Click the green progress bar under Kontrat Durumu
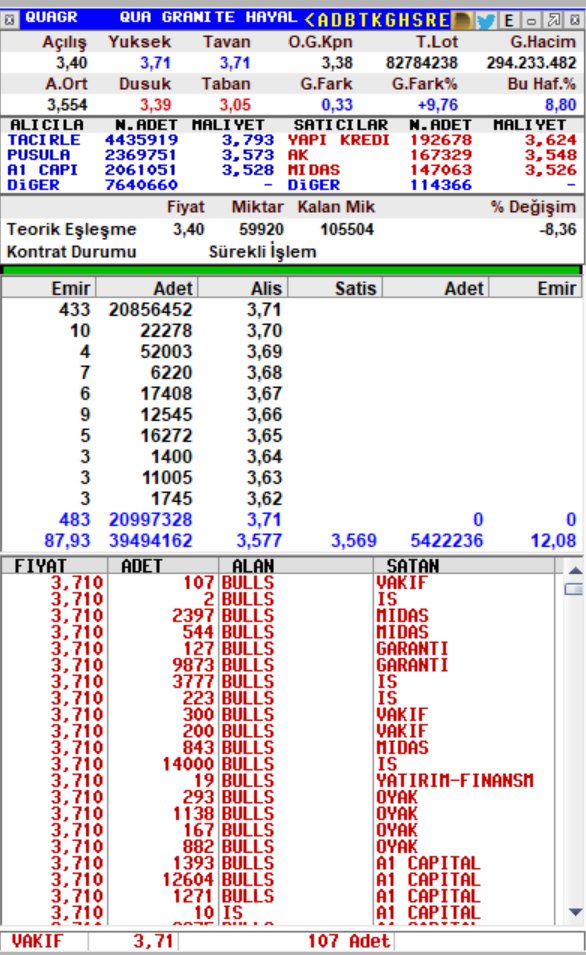This screenshot has width=586, height=955. click(292, 270)
